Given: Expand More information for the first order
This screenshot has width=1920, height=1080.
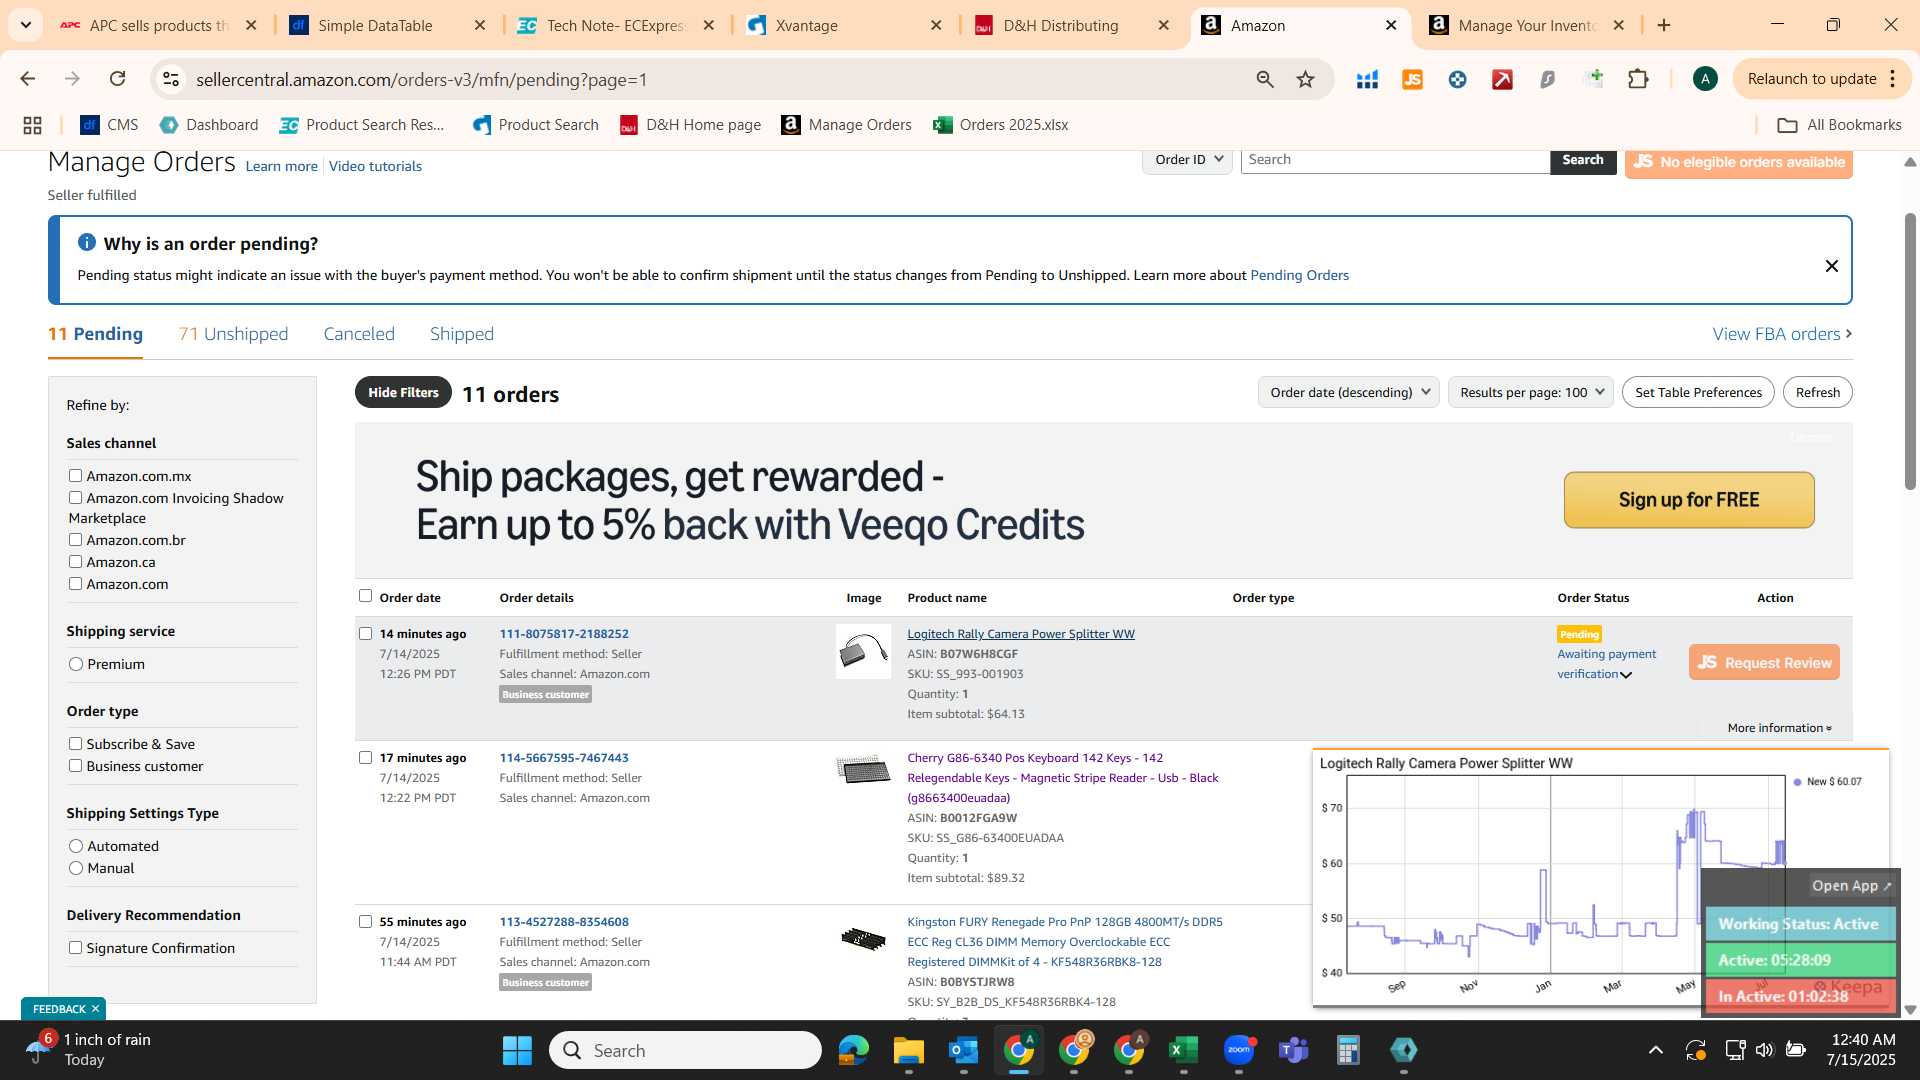Looking at the screenshot, I should click(x=1779, y=728).
